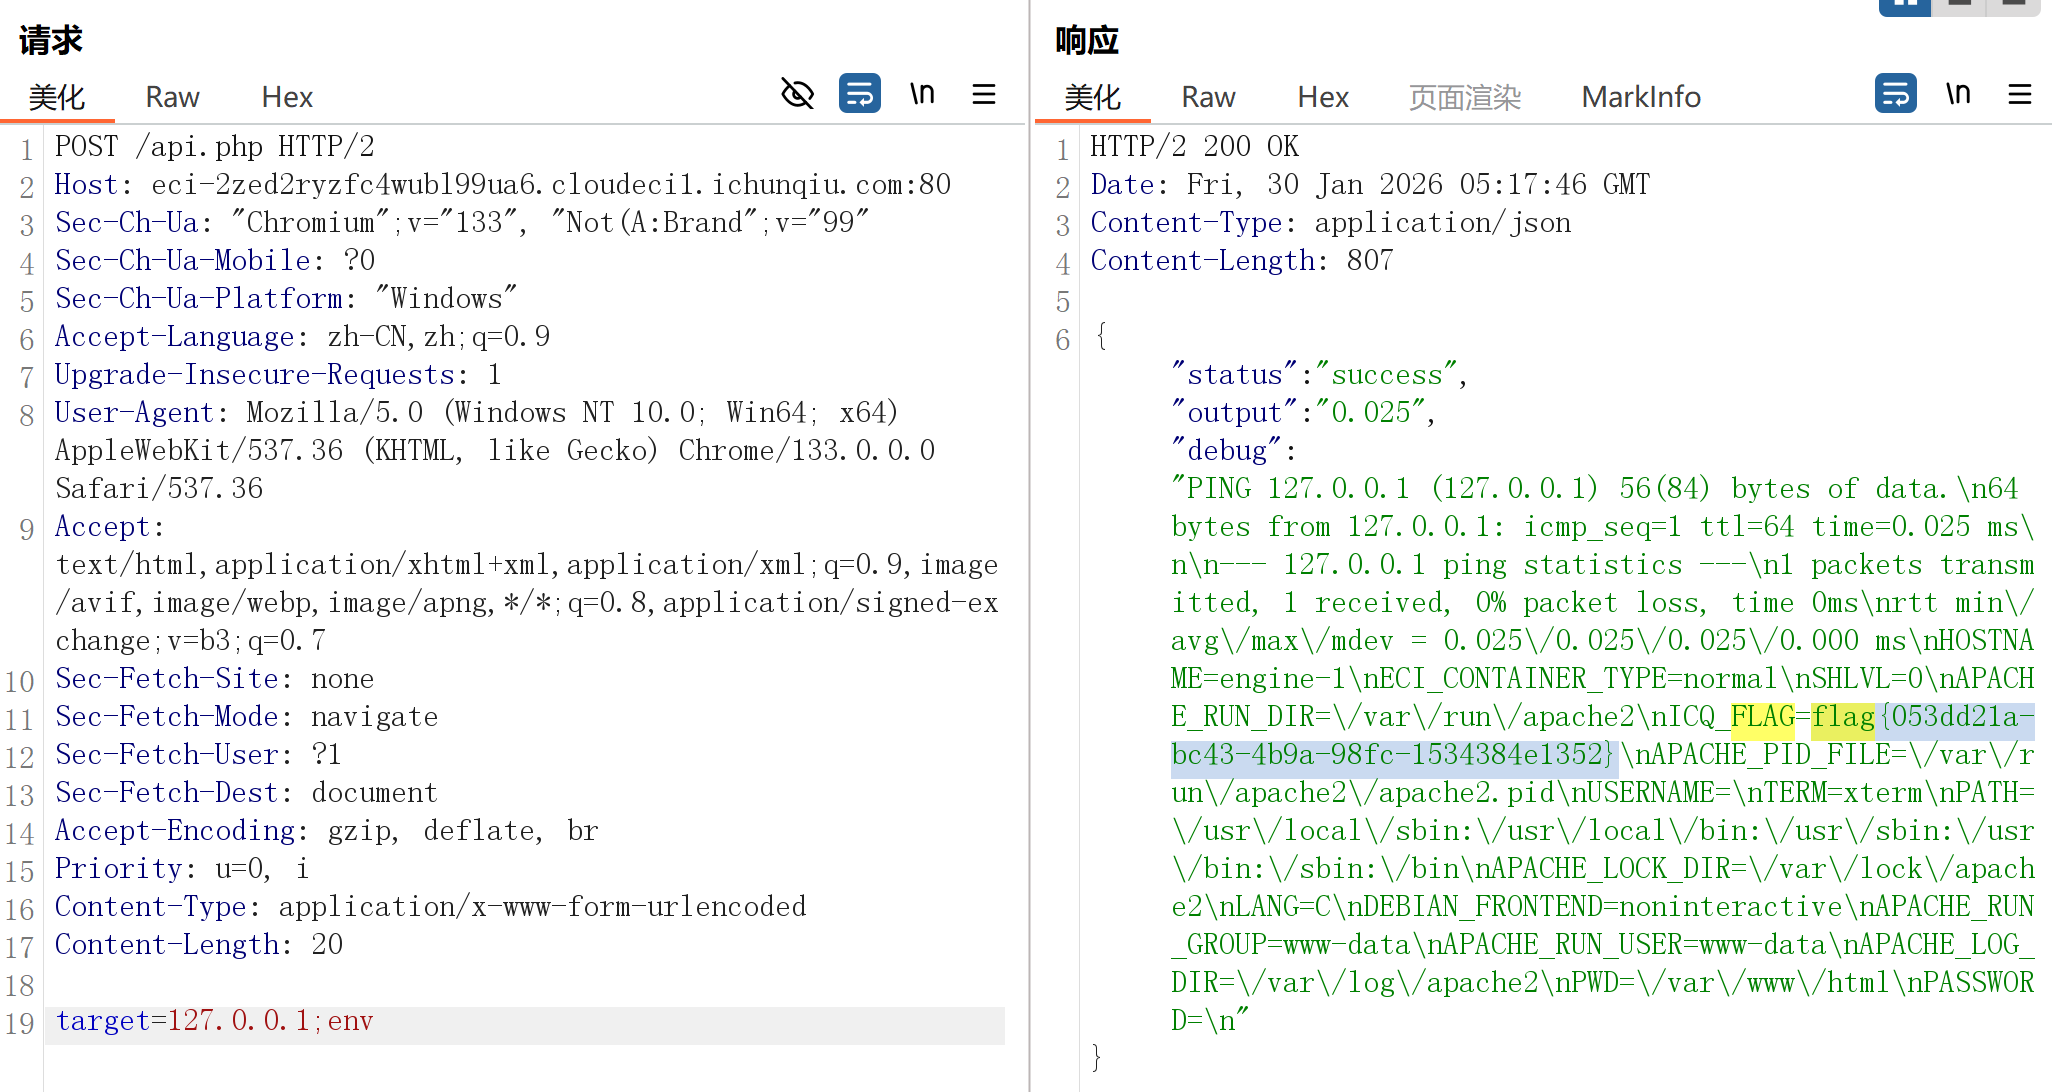This screenshot has width=2052, height=1092.
Task: Open the 页面渲染 render tab
Action: (1465, 97)
